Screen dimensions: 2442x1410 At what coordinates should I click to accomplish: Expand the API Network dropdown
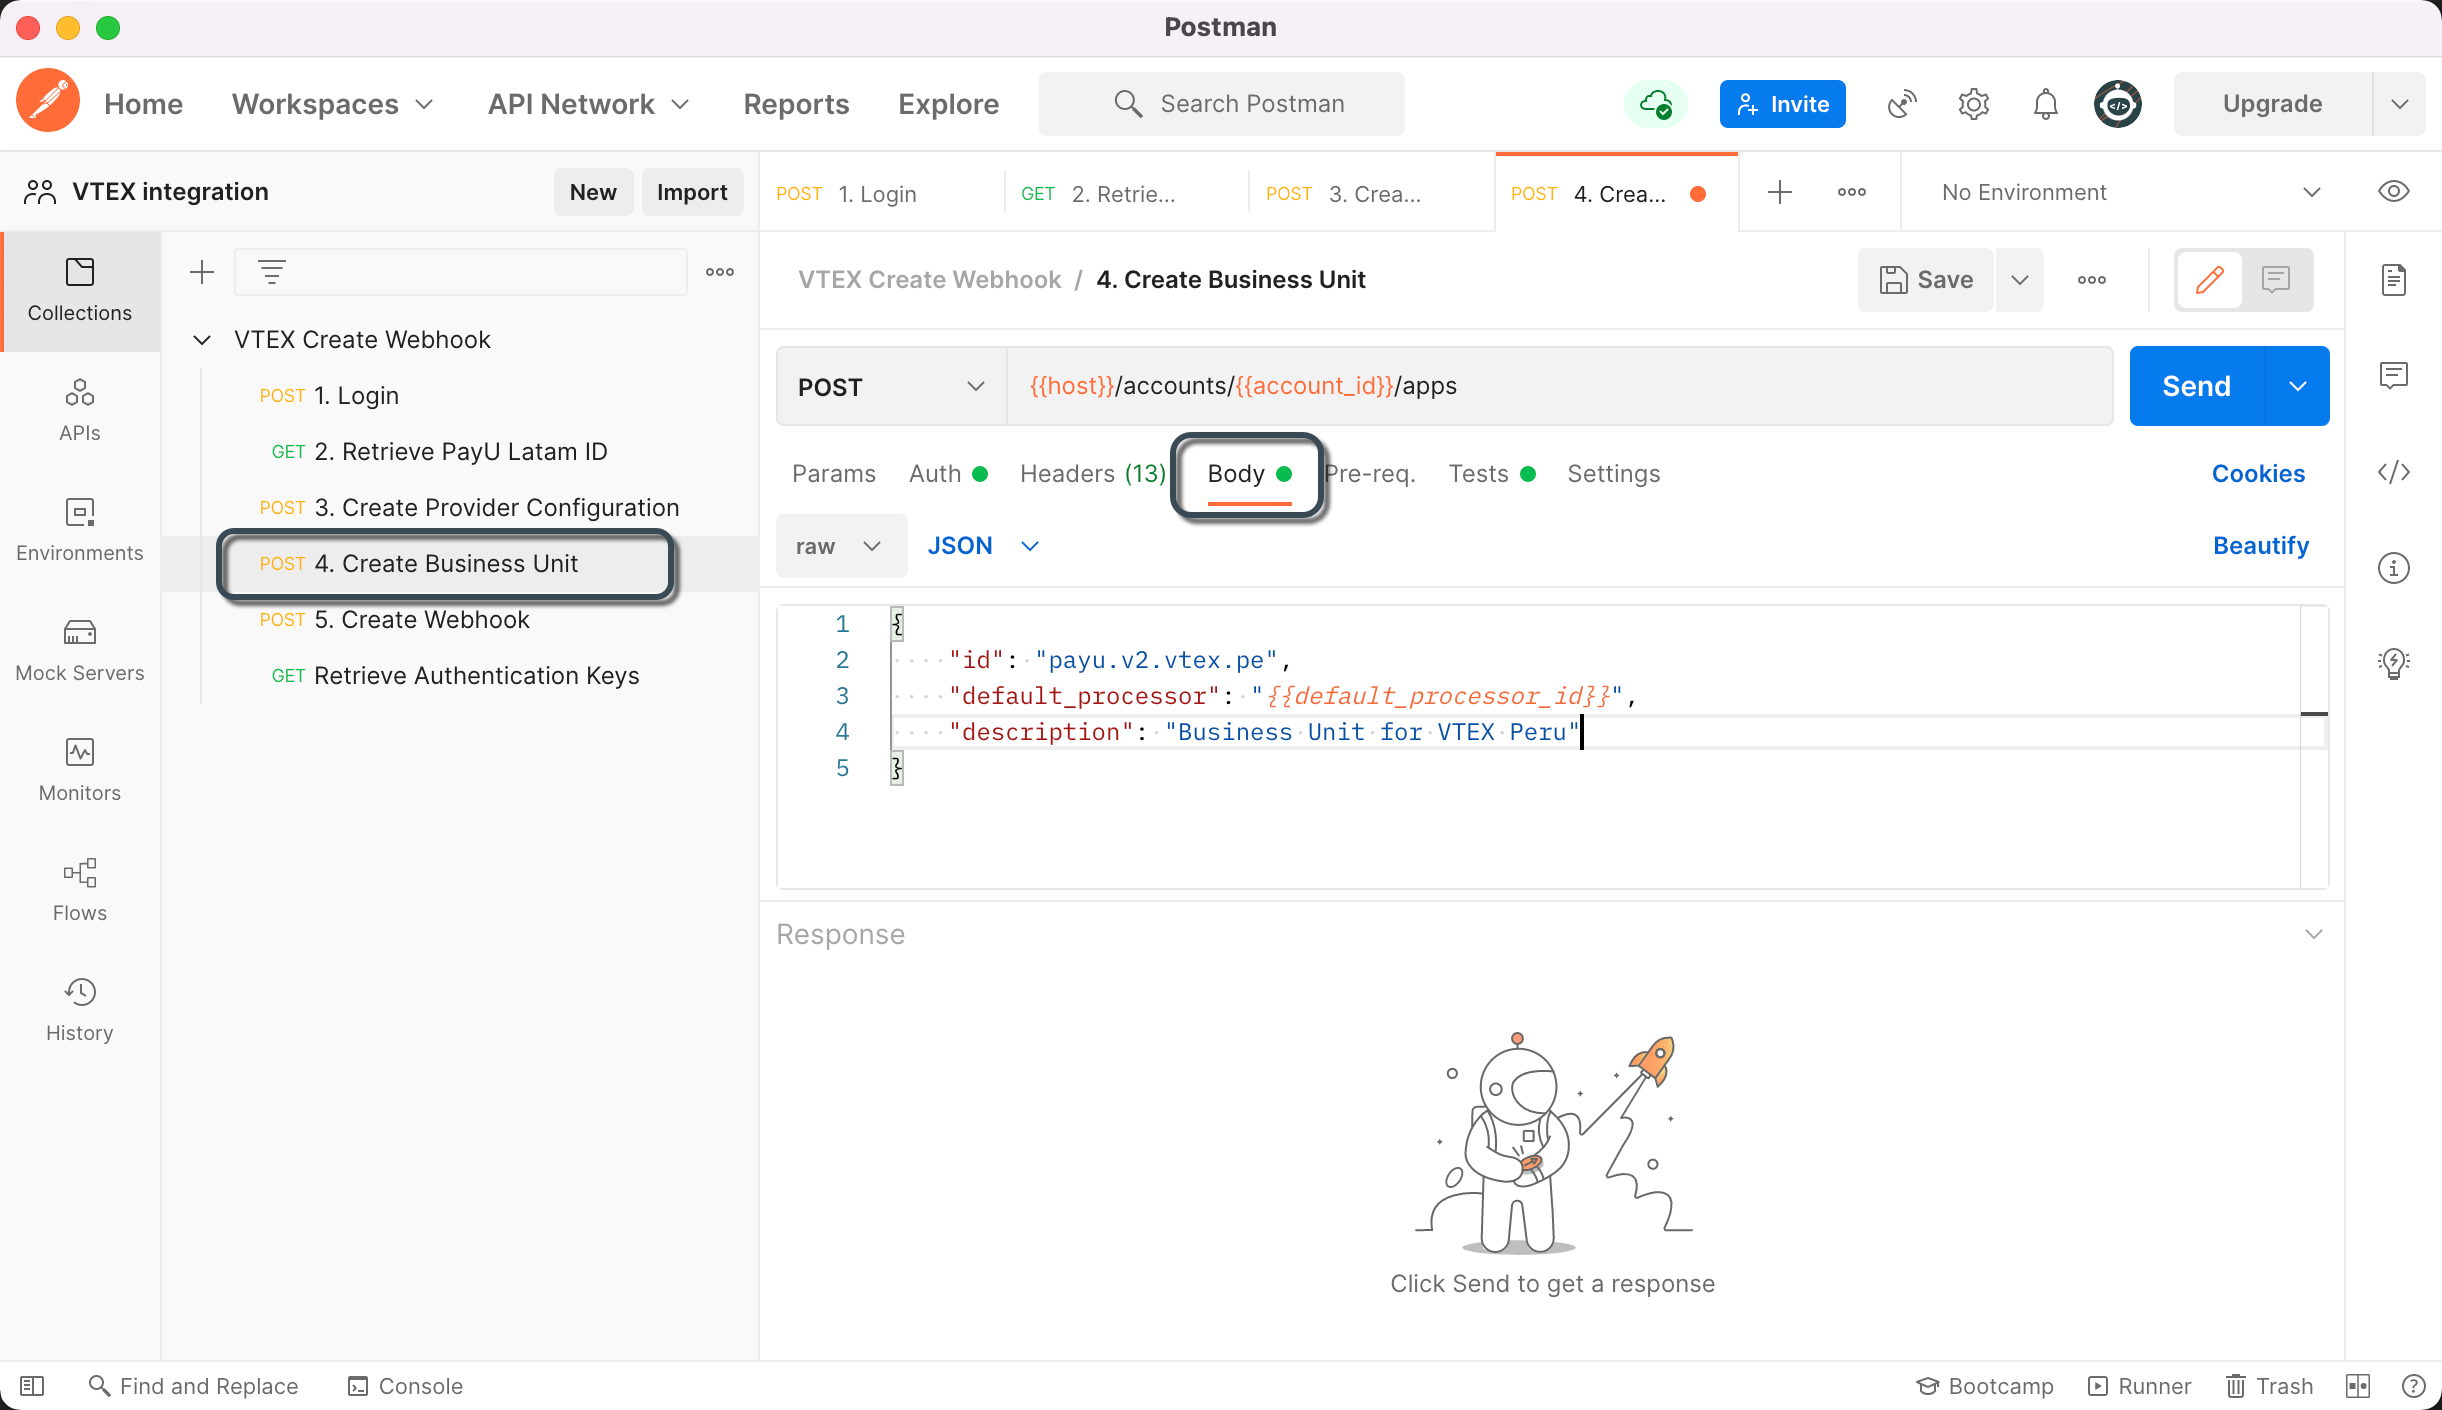pyautogui.click(x=589, y=104)
